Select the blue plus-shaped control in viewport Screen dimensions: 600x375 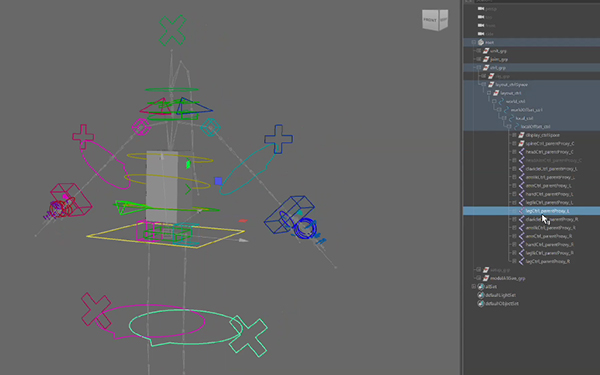279,139
